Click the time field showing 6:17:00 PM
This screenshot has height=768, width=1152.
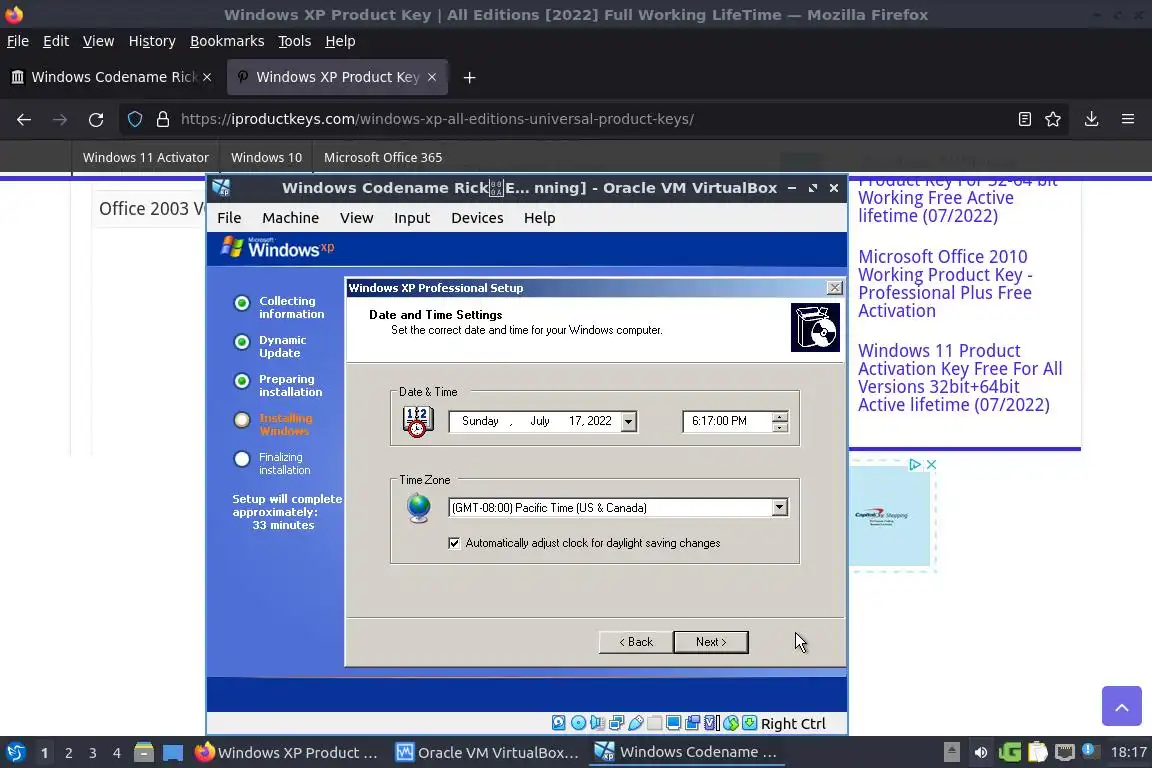(727, 421)
